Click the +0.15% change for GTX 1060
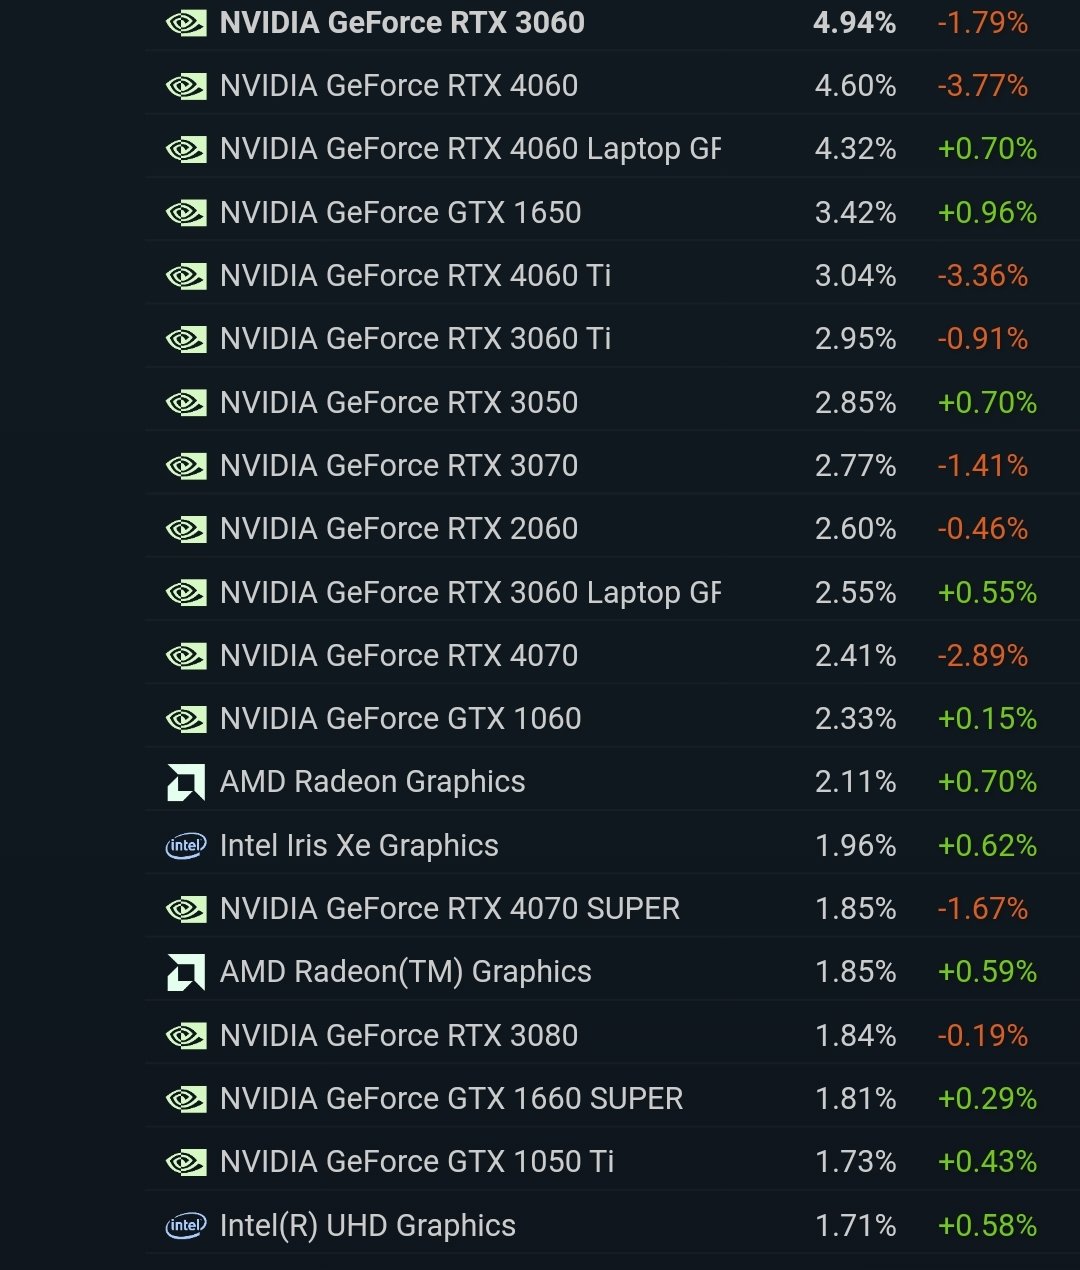1080x1270 pixels. tap(987, 719)
